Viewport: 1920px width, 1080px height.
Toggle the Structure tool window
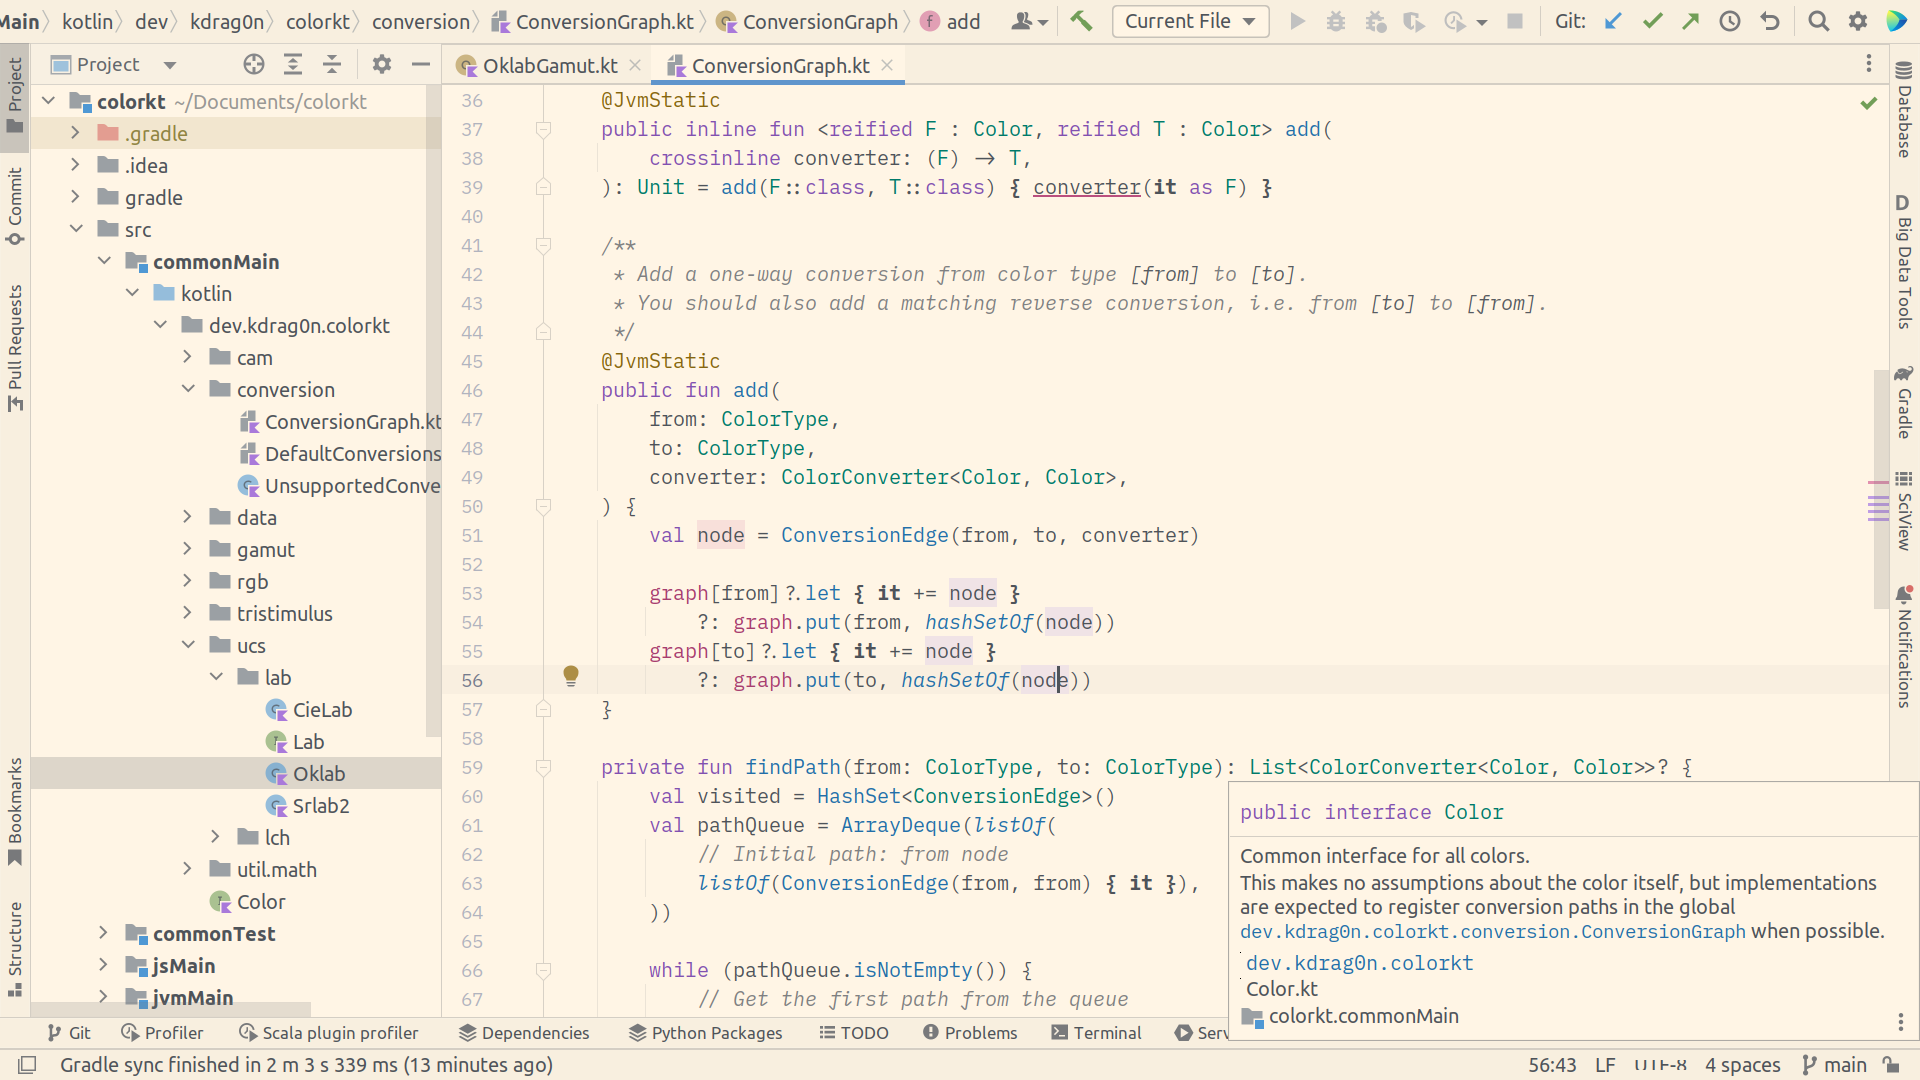click(15, 948)
